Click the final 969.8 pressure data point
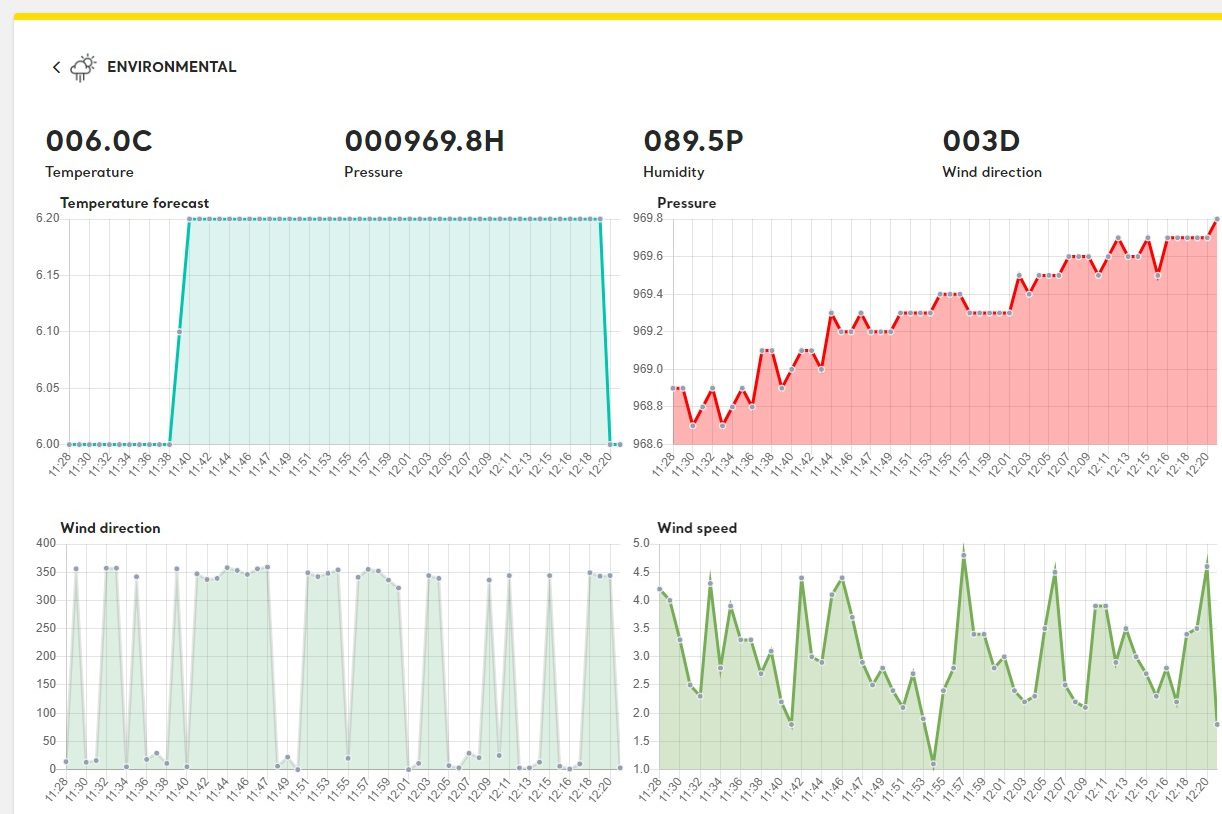1222x814 pixels. pos(1217,219)
